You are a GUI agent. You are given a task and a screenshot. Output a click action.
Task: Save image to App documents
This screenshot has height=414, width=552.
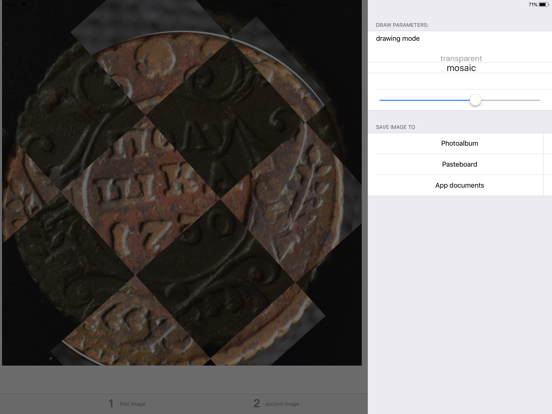459,185
